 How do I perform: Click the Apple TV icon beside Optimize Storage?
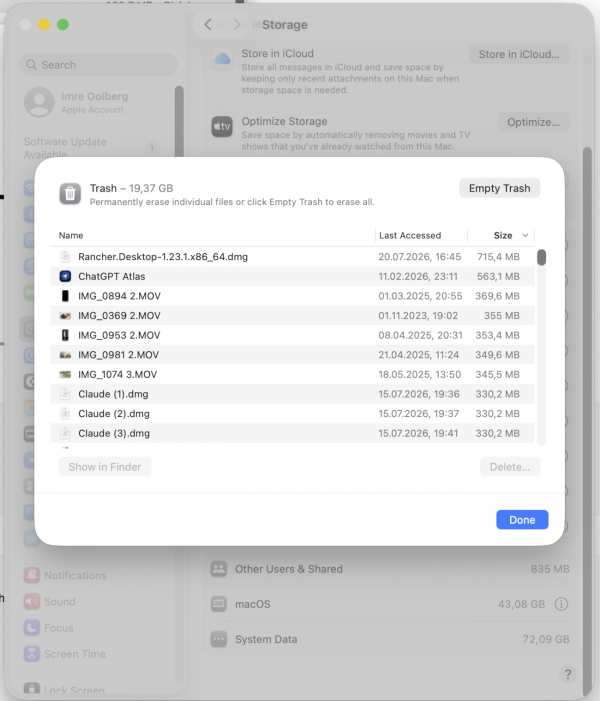click(222, 127)
